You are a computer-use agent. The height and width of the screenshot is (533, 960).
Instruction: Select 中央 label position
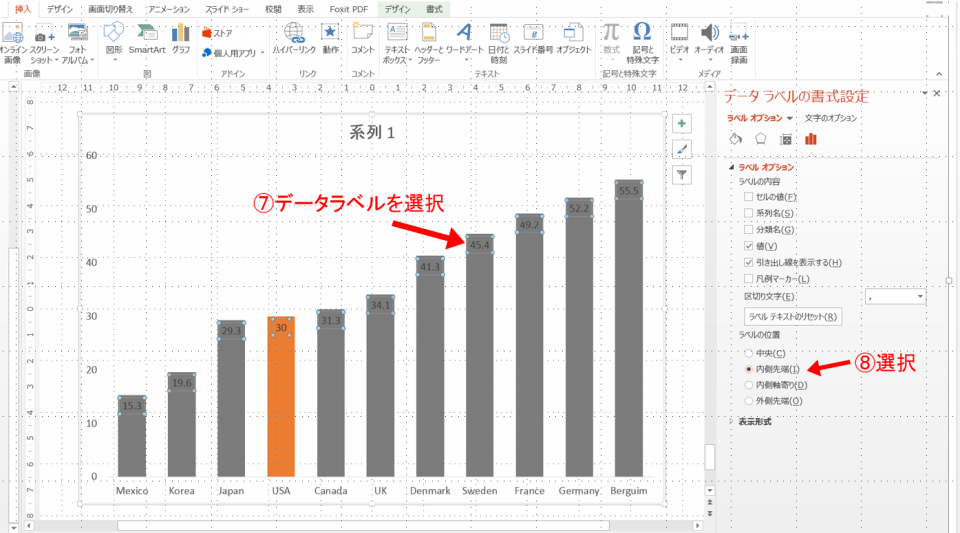point(748,353)
